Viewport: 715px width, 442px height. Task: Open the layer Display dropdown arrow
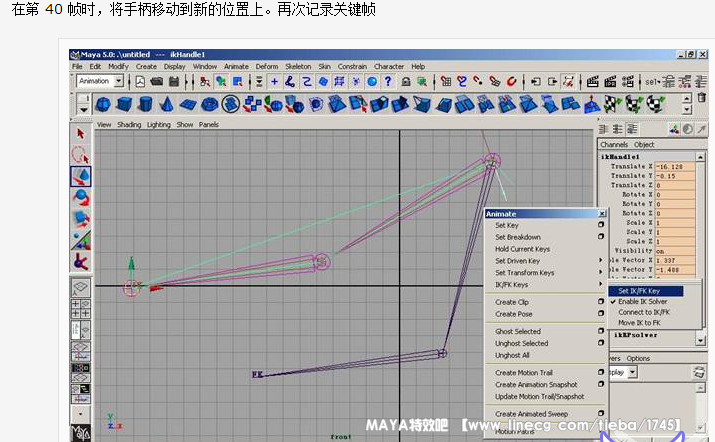coord(632,372)
